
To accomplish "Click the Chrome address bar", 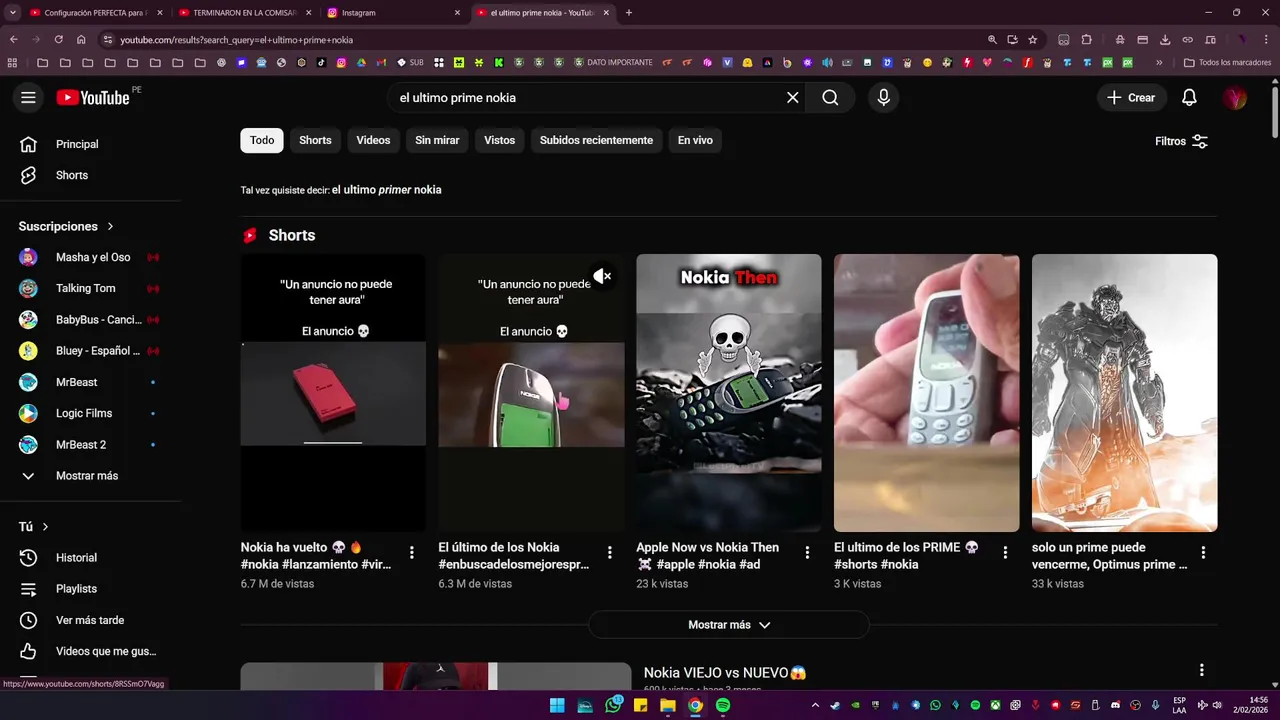I will pyautogui.click(x=540, y=40).
